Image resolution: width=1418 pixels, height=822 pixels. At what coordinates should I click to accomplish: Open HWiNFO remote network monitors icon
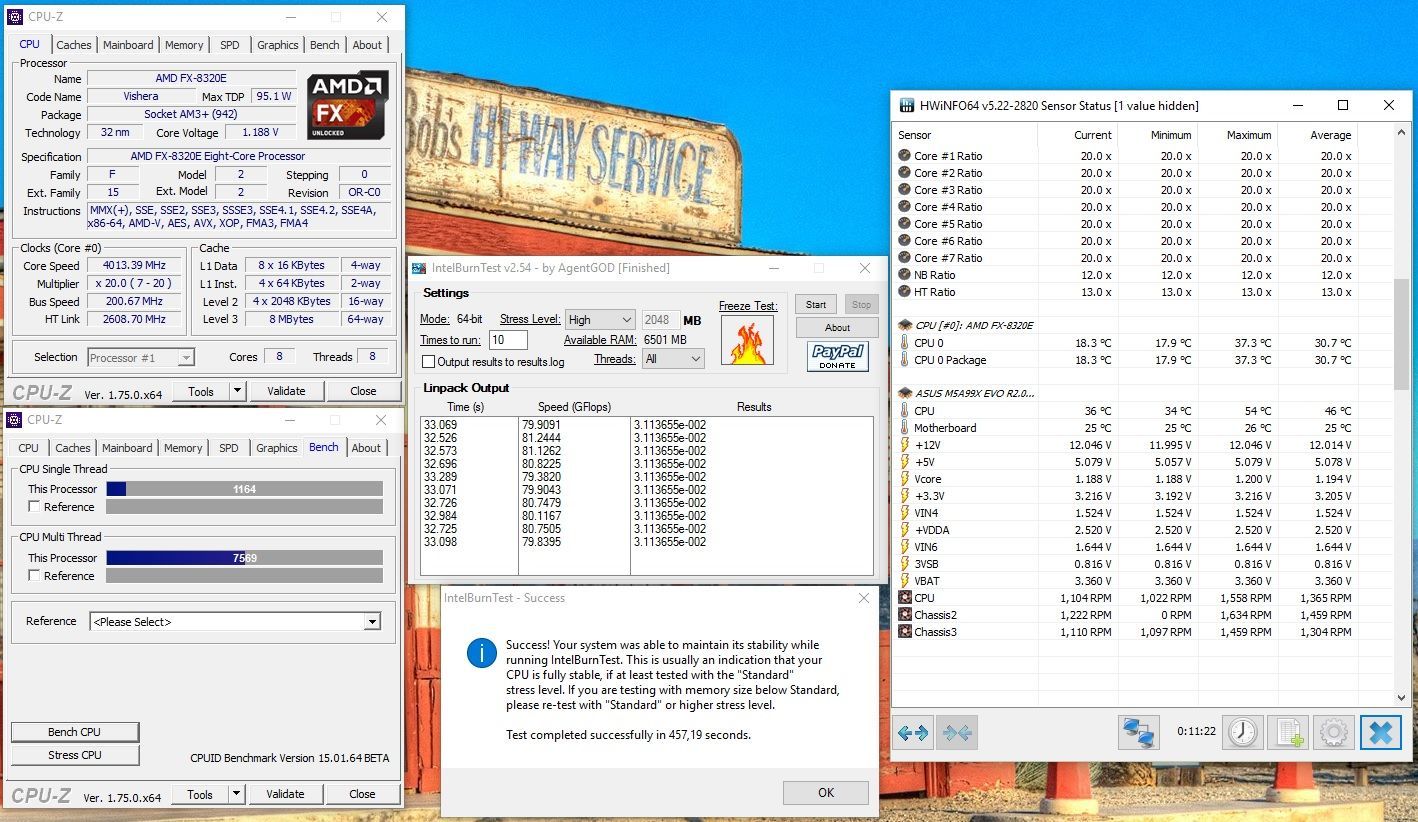point(1138,733)
